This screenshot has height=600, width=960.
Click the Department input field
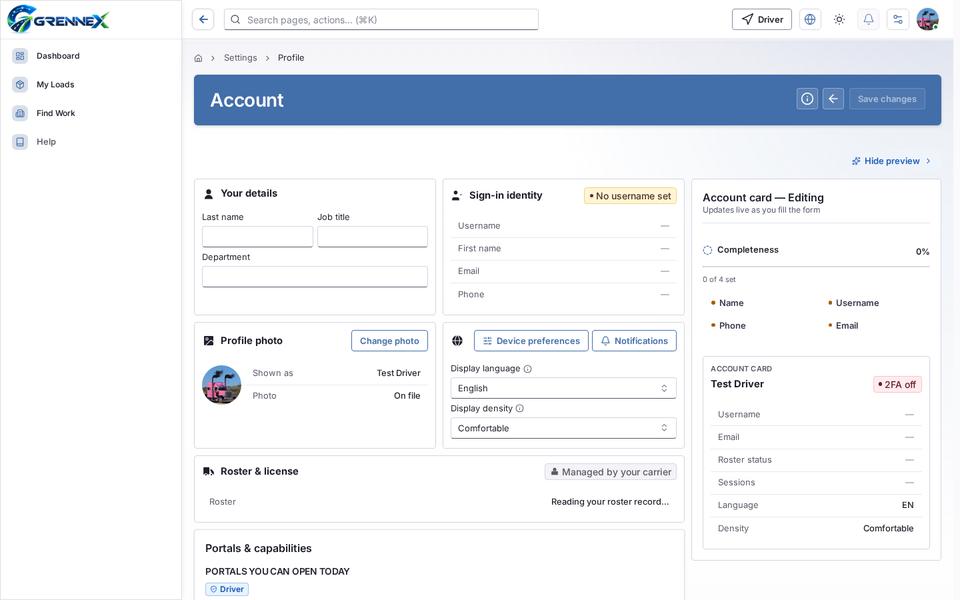click(x=315, y=276)
